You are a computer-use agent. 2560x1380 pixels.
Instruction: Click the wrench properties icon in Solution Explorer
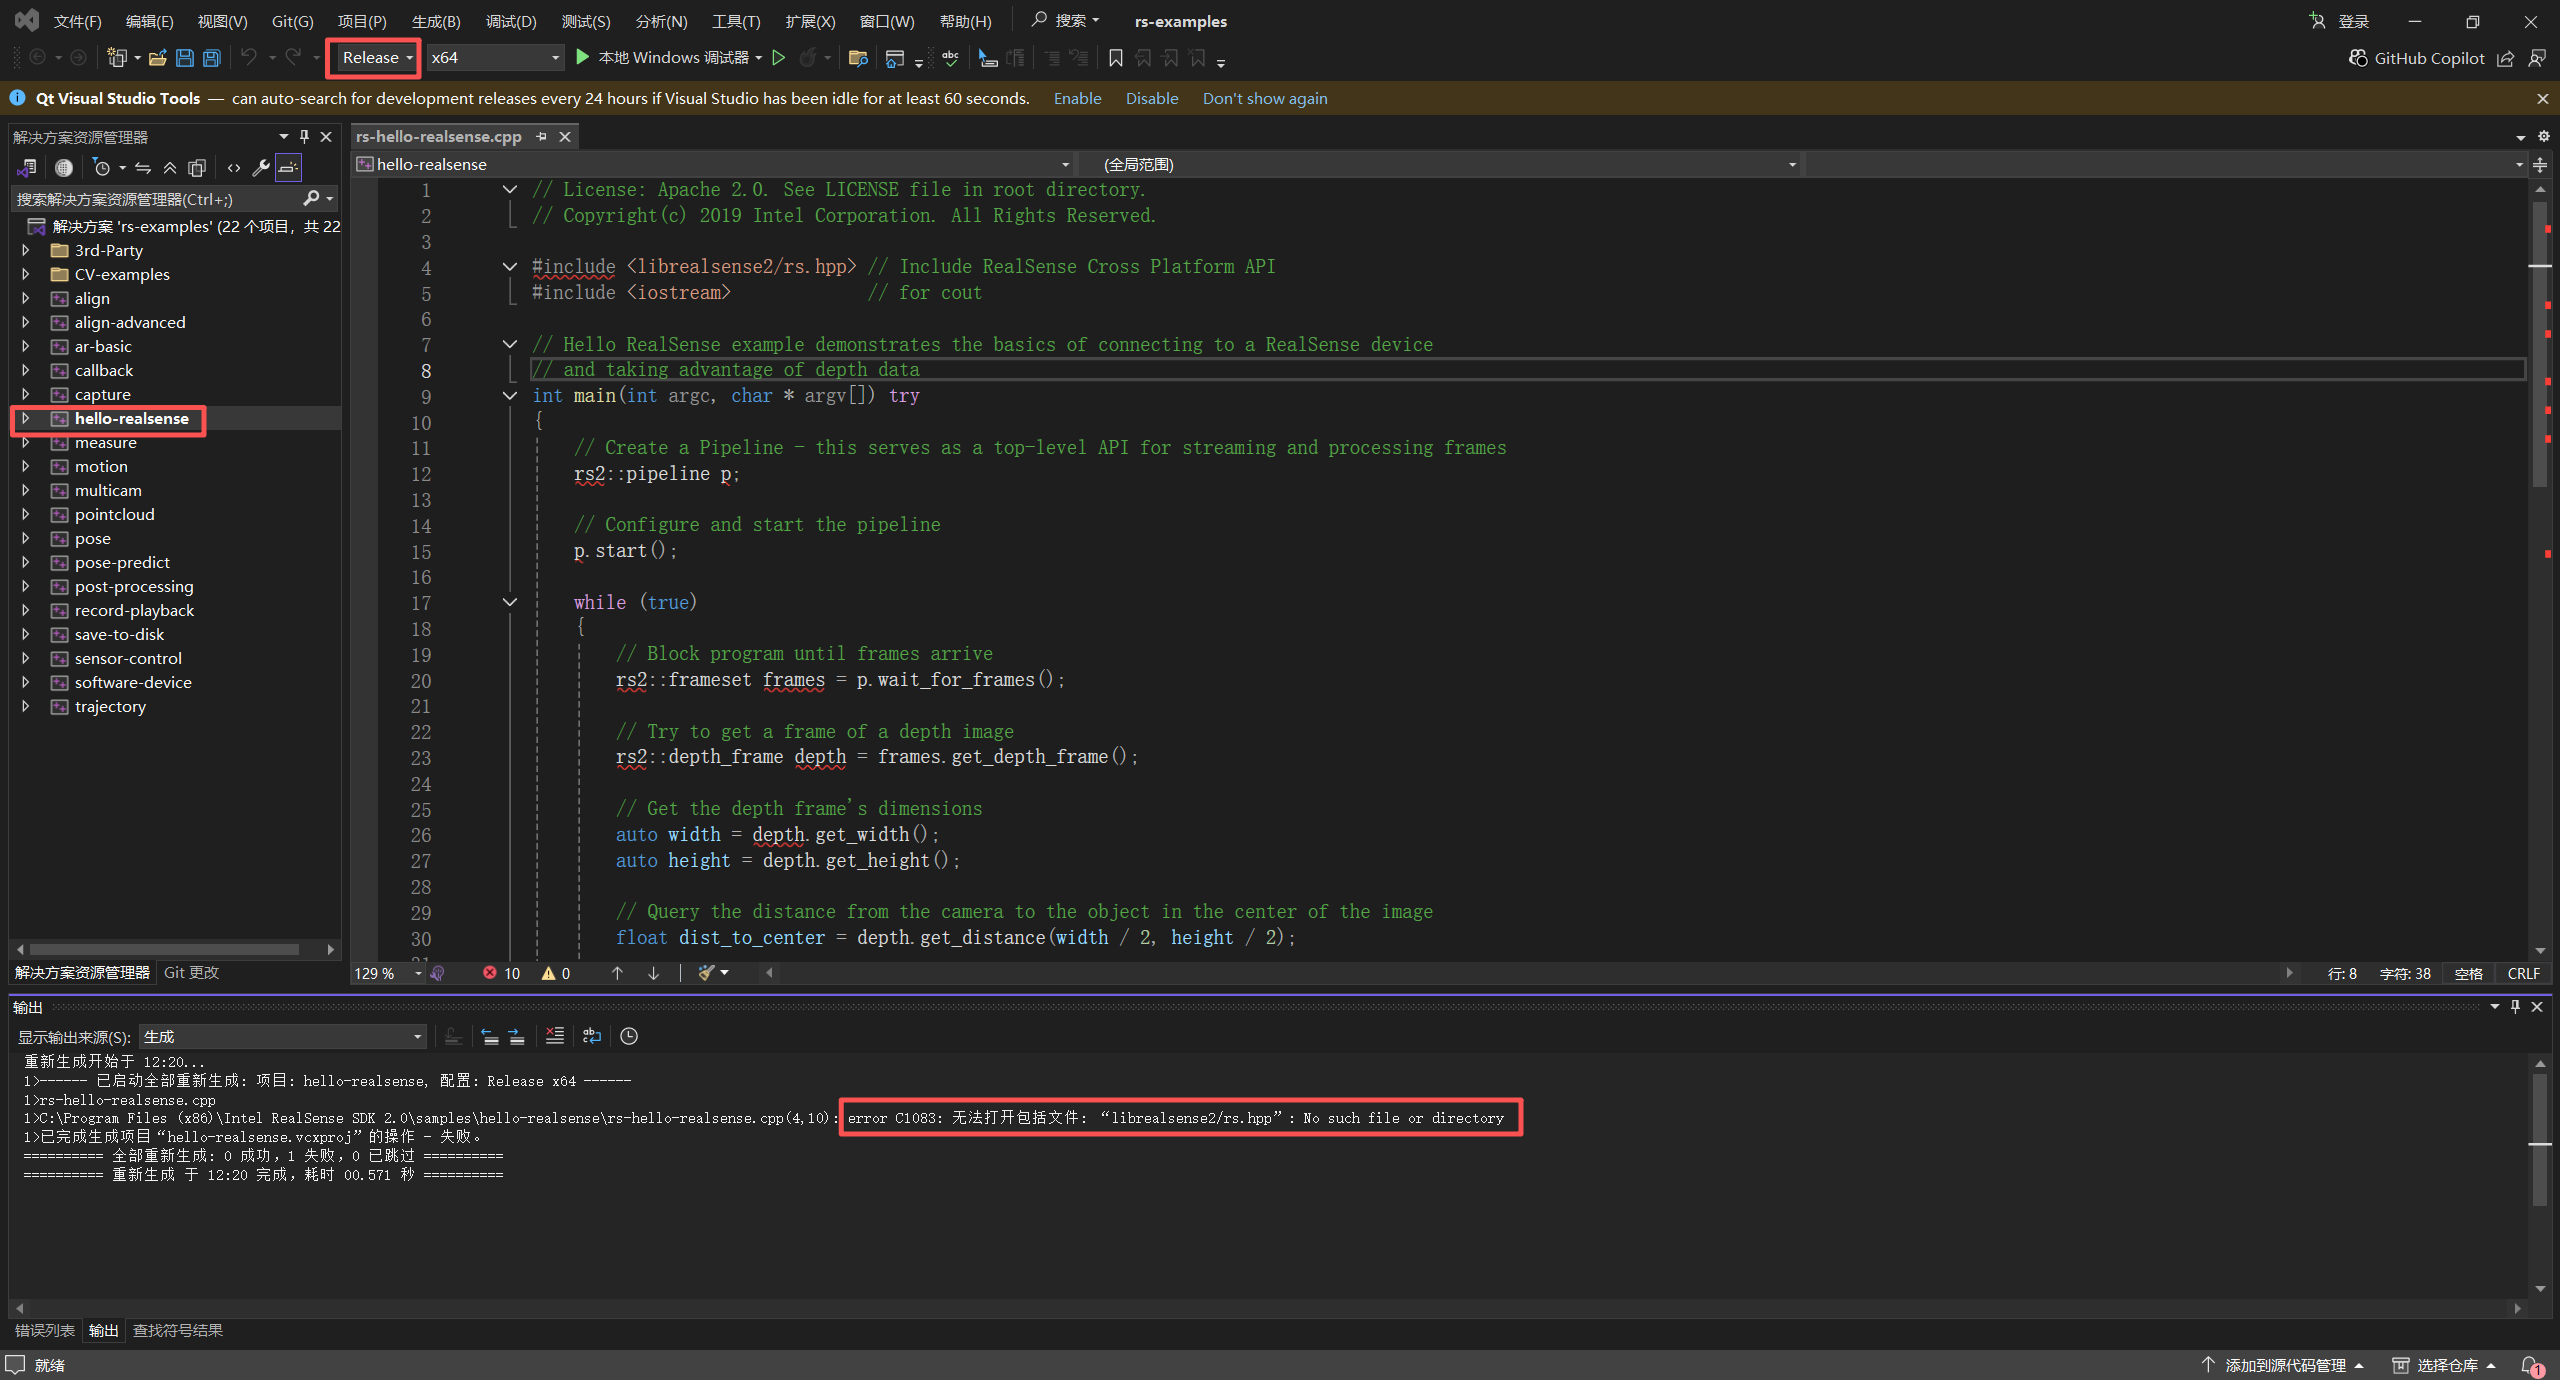click(x=260, y=167)
